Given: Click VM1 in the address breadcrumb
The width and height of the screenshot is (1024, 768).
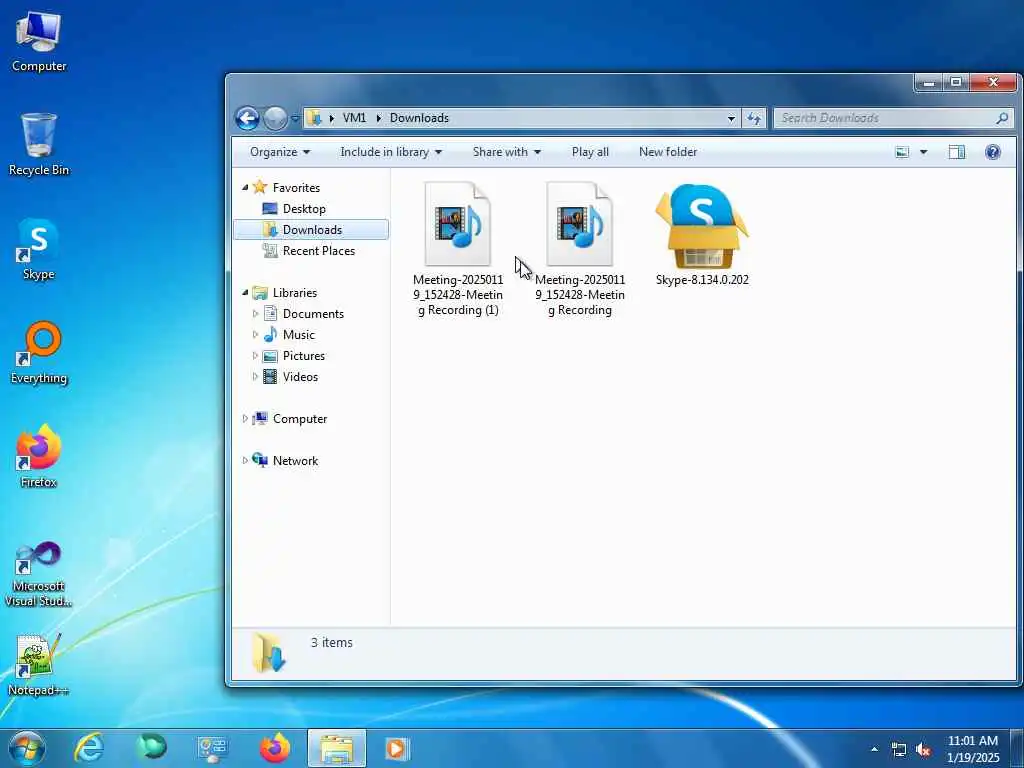Looking at the screenshot, I should 354,118.
